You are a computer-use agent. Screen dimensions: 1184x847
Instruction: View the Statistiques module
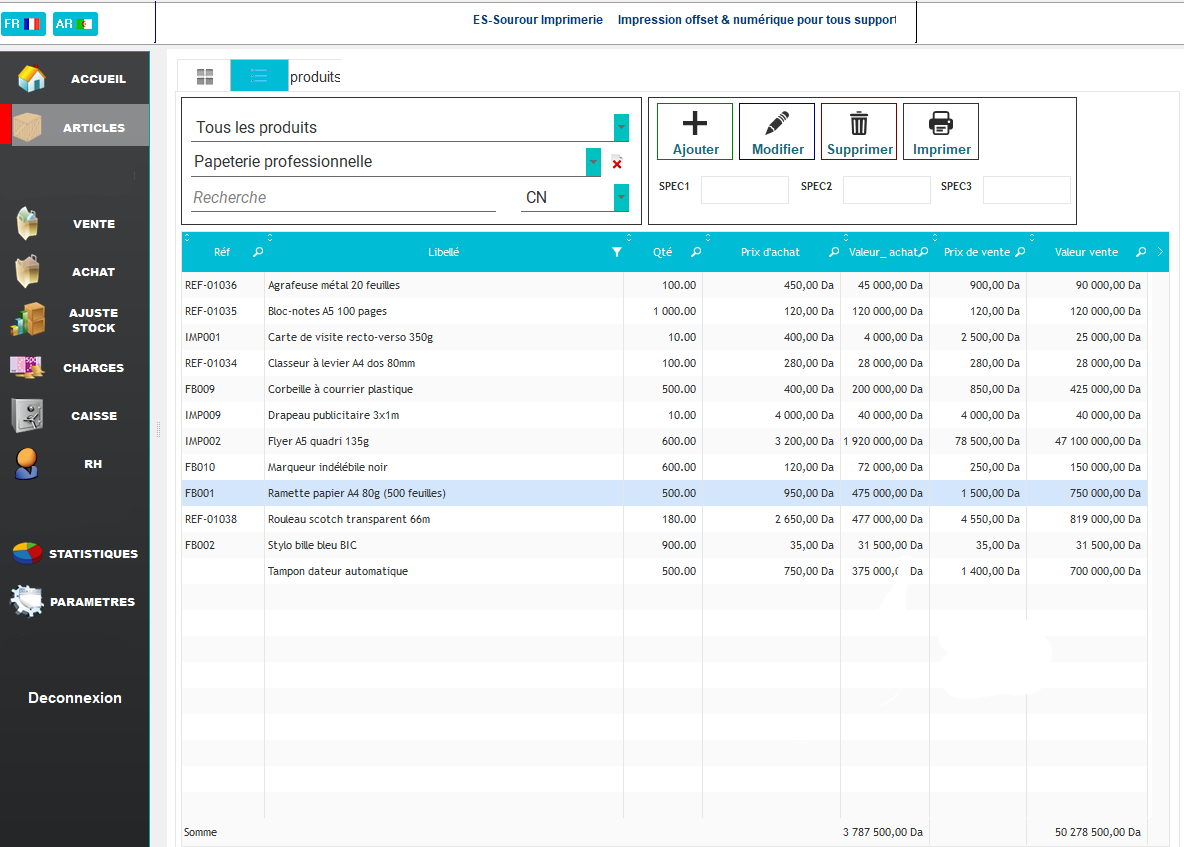(x=93, y=553)
